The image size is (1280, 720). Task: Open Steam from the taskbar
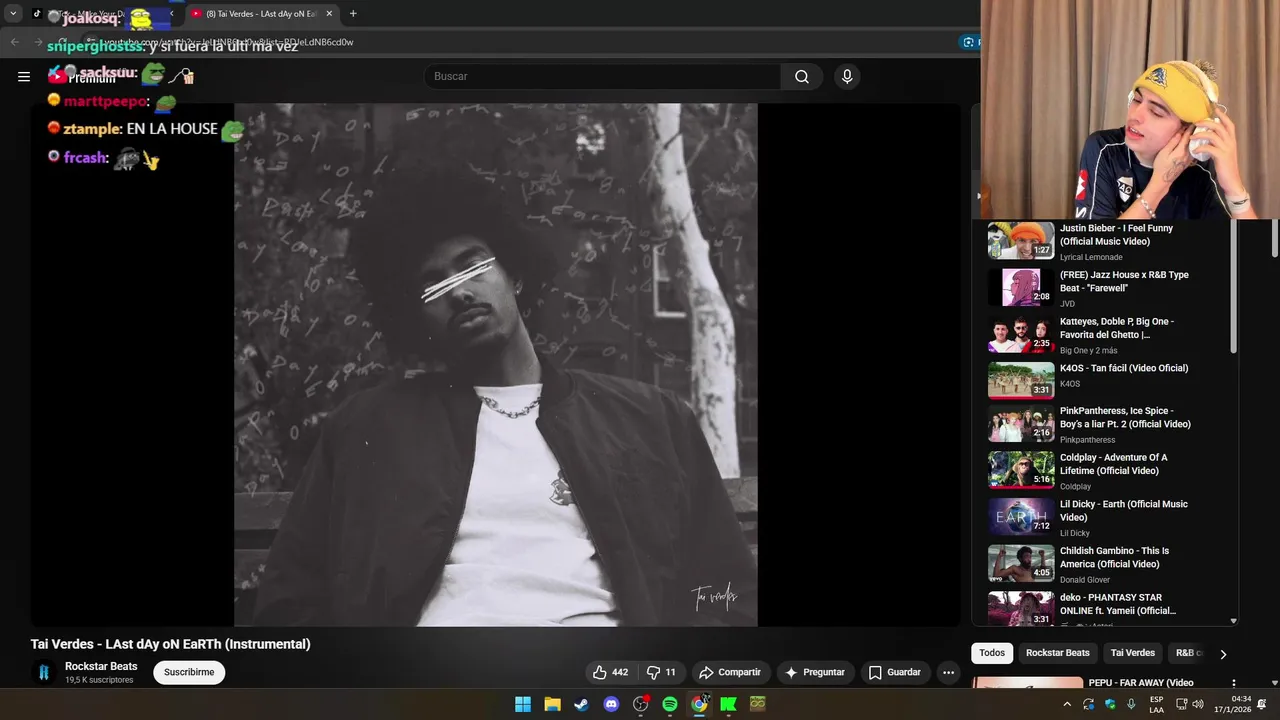coord(581,704)
